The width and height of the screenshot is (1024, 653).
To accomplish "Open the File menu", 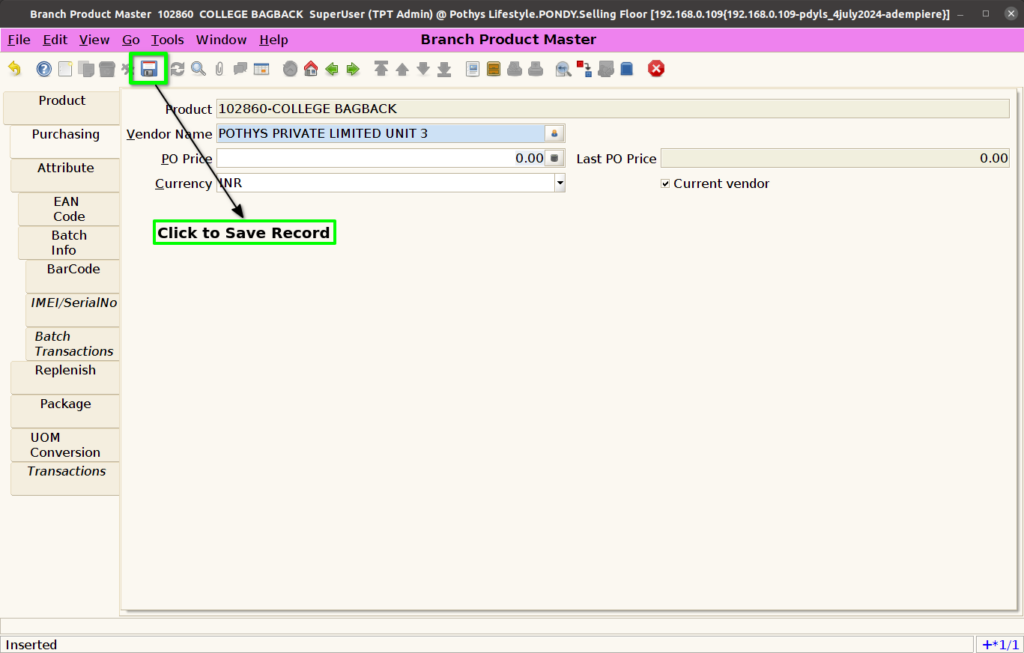I will click(x=19, y=40).
